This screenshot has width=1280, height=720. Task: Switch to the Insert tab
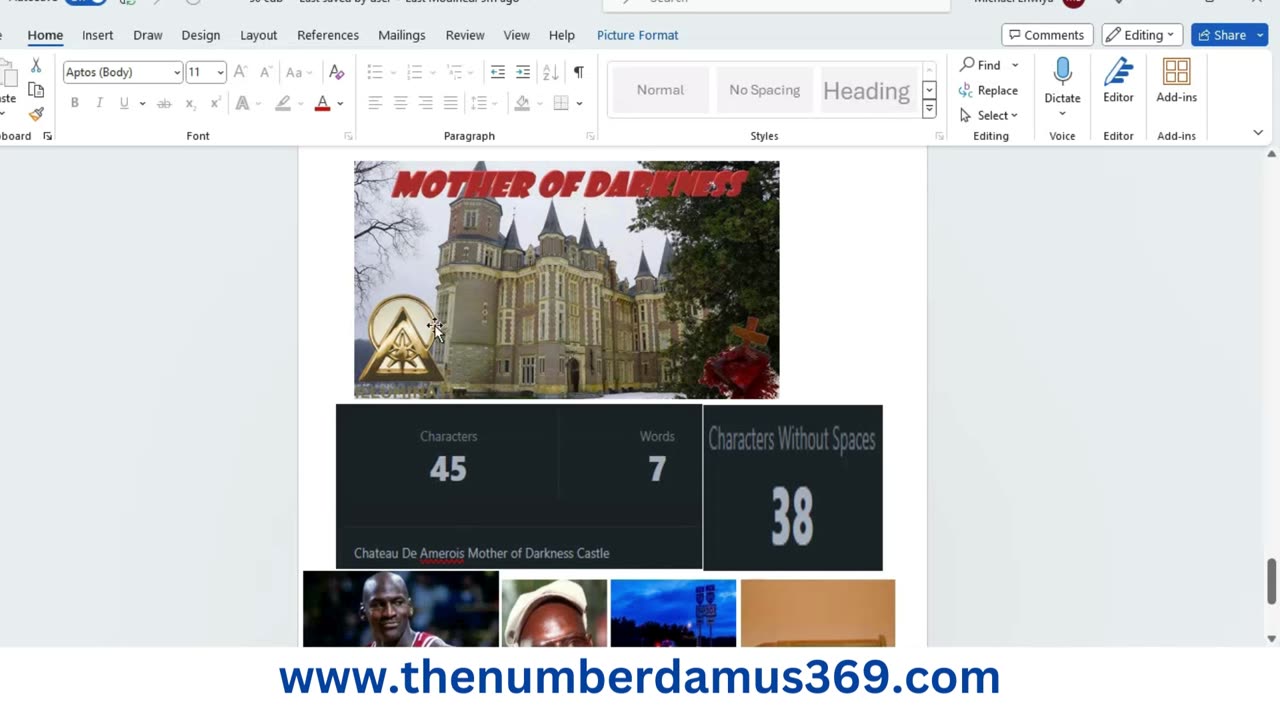[97, 35]
